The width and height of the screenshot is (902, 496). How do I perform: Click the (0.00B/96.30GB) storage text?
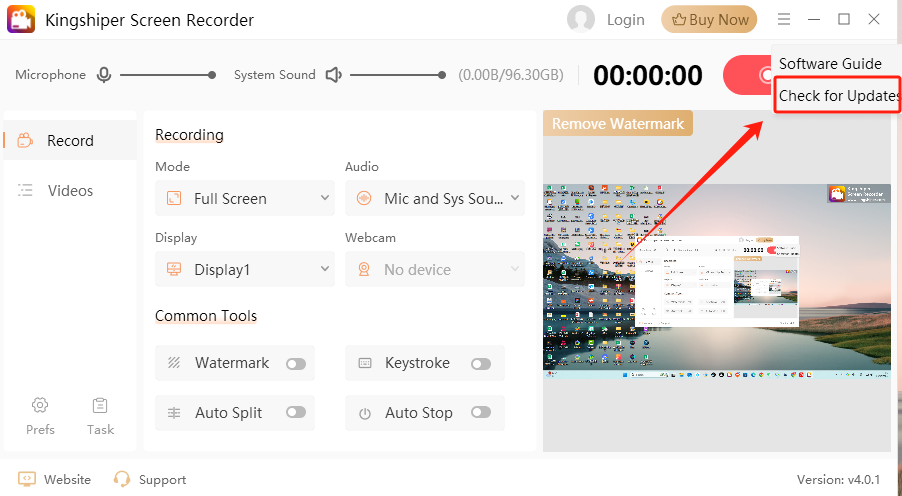click(511, 75)
